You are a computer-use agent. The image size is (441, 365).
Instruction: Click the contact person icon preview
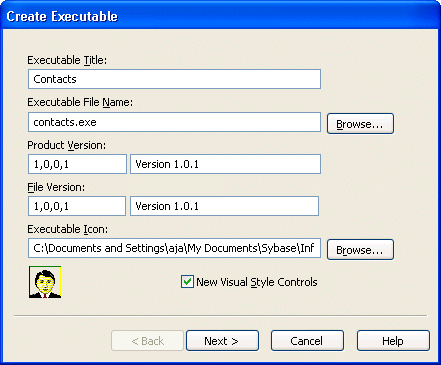(x=45, y=282)
